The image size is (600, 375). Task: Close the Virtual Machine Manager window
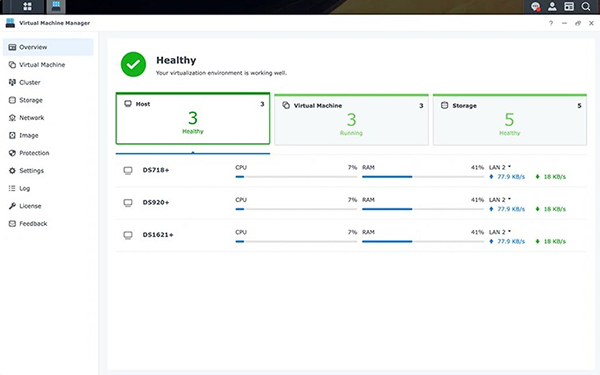point(591,23)
